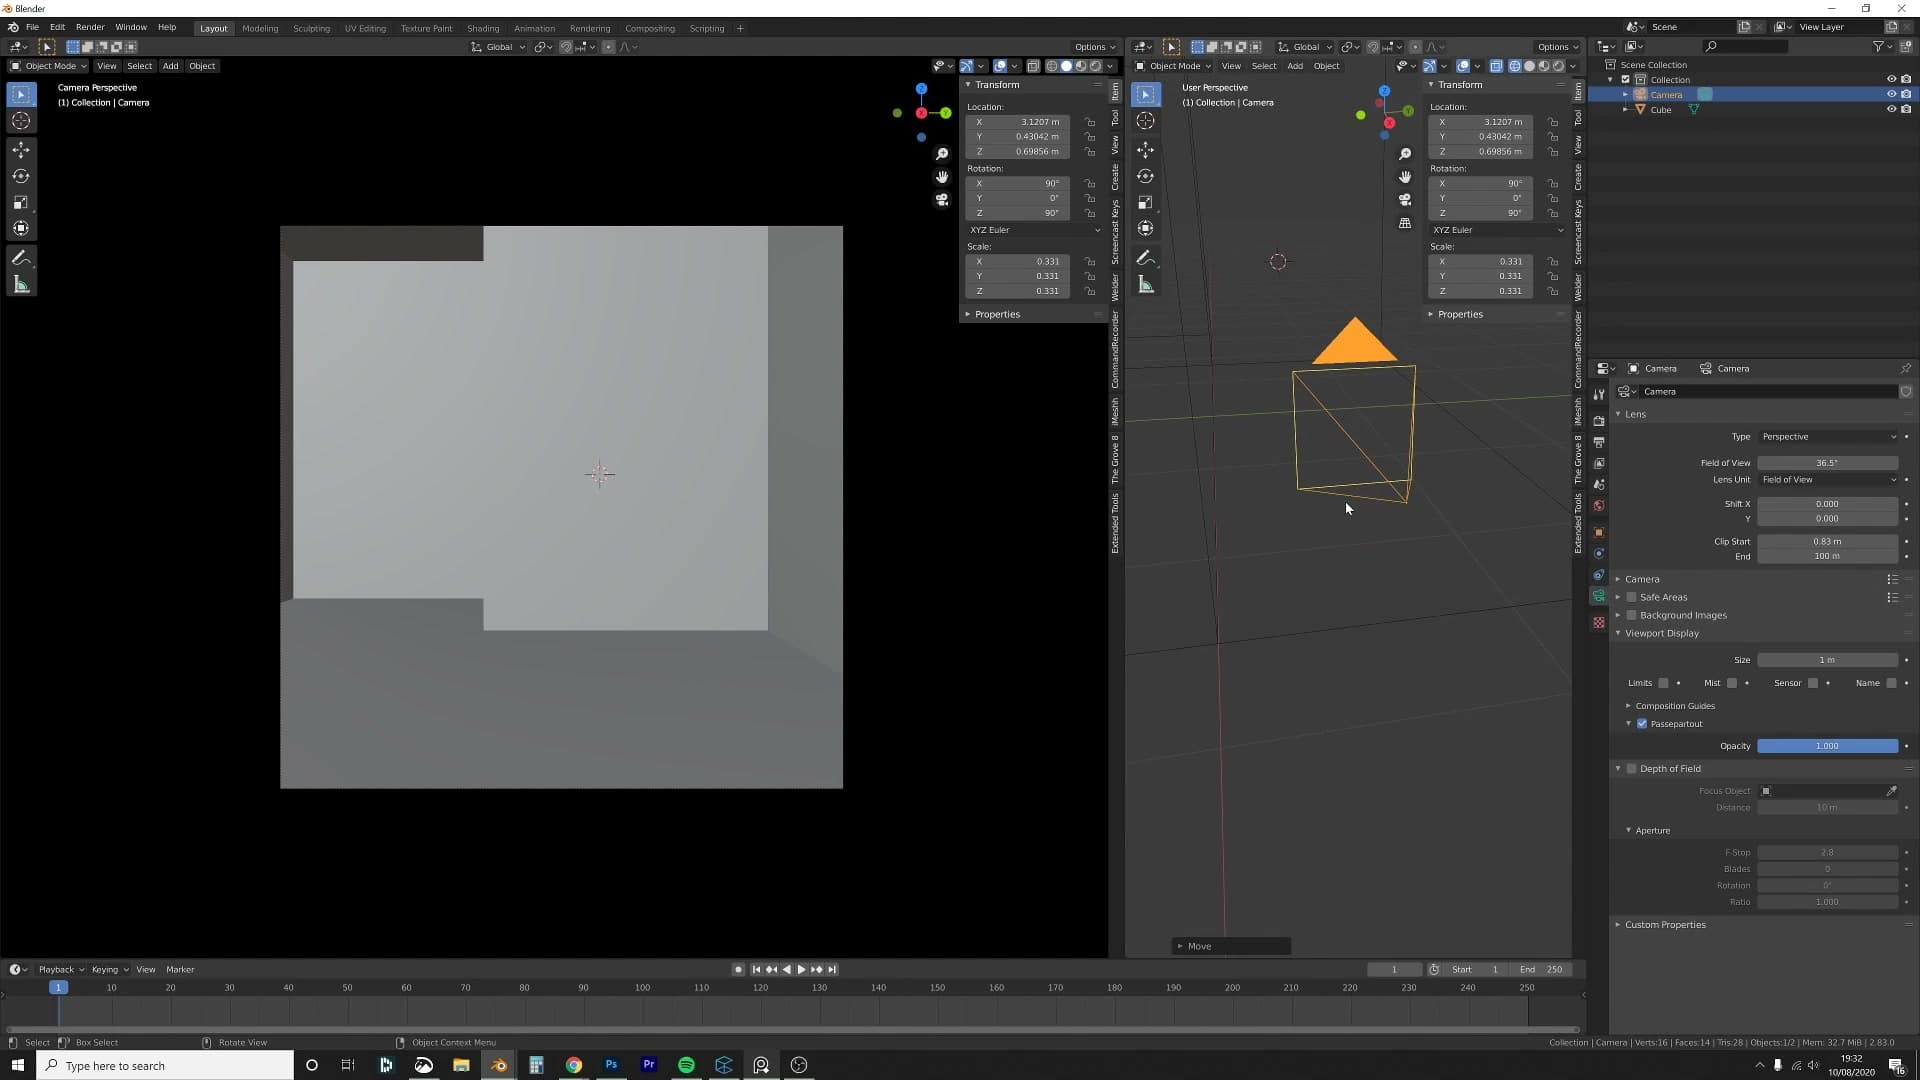Hide Collection in outliner viewport
The height and width of the screenshot is (1080, 1920).
click(x=1891, y=79)
